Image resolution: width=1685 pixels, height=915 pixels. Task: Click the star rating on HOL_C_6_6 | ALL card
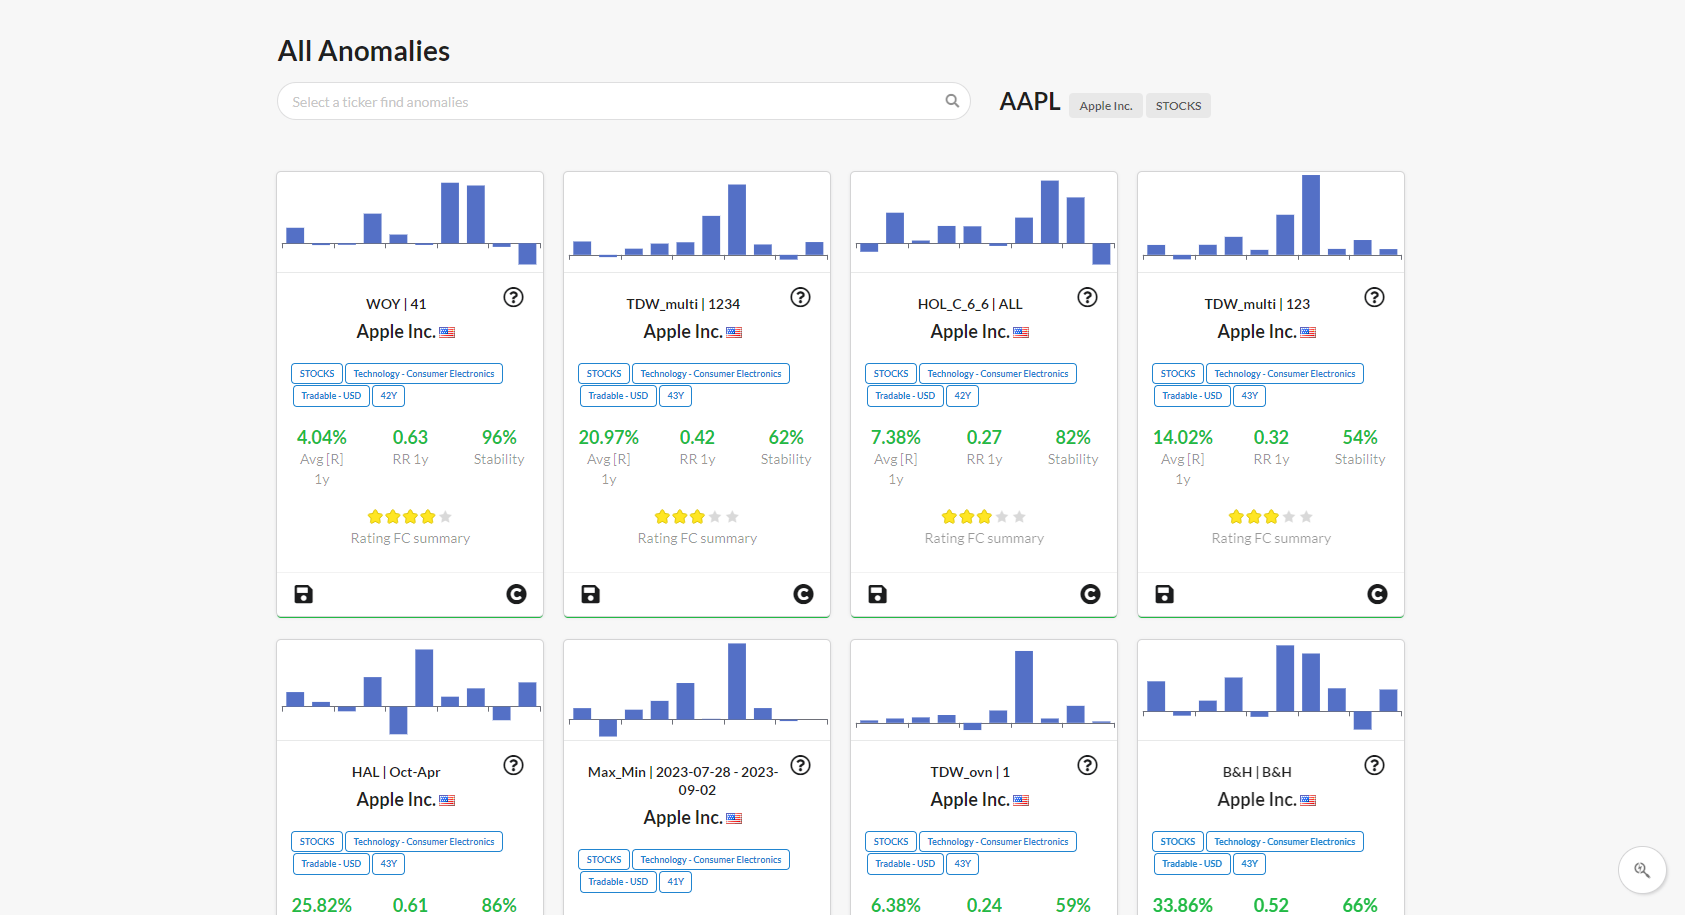pyautogui.click(x=984, y=517)
